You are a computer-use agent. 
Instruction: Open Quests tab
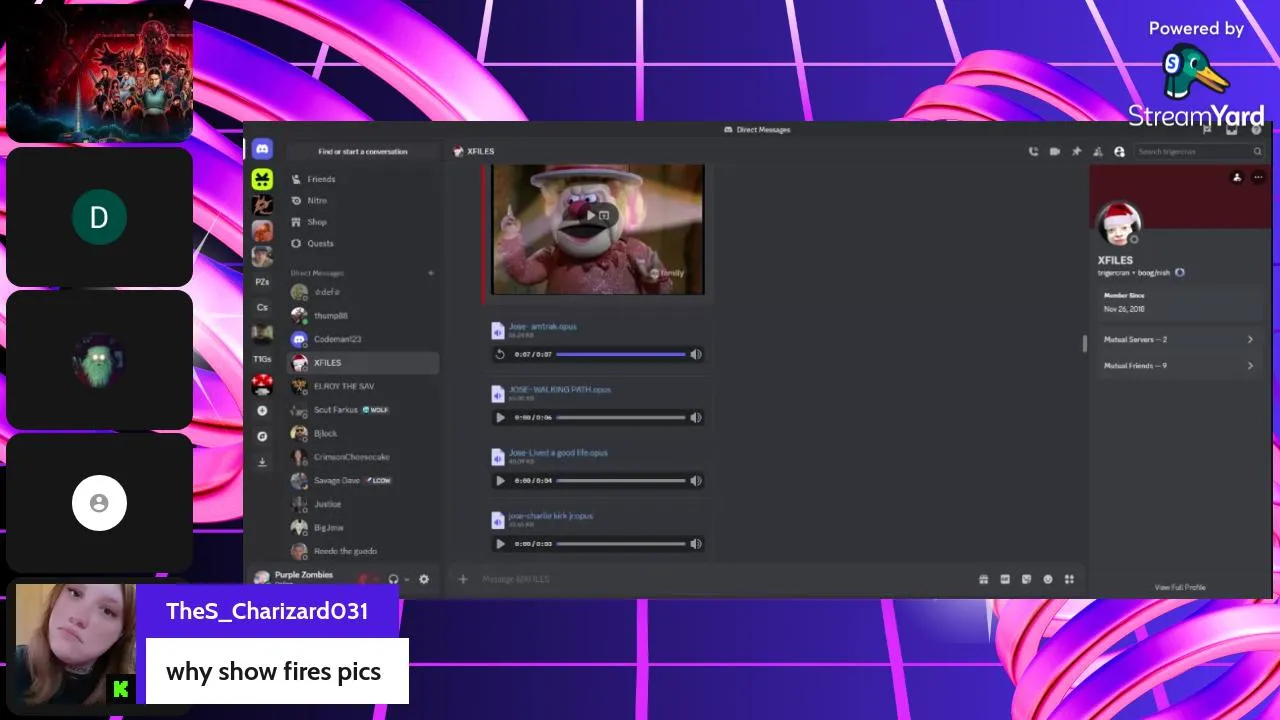pos(363,243)
